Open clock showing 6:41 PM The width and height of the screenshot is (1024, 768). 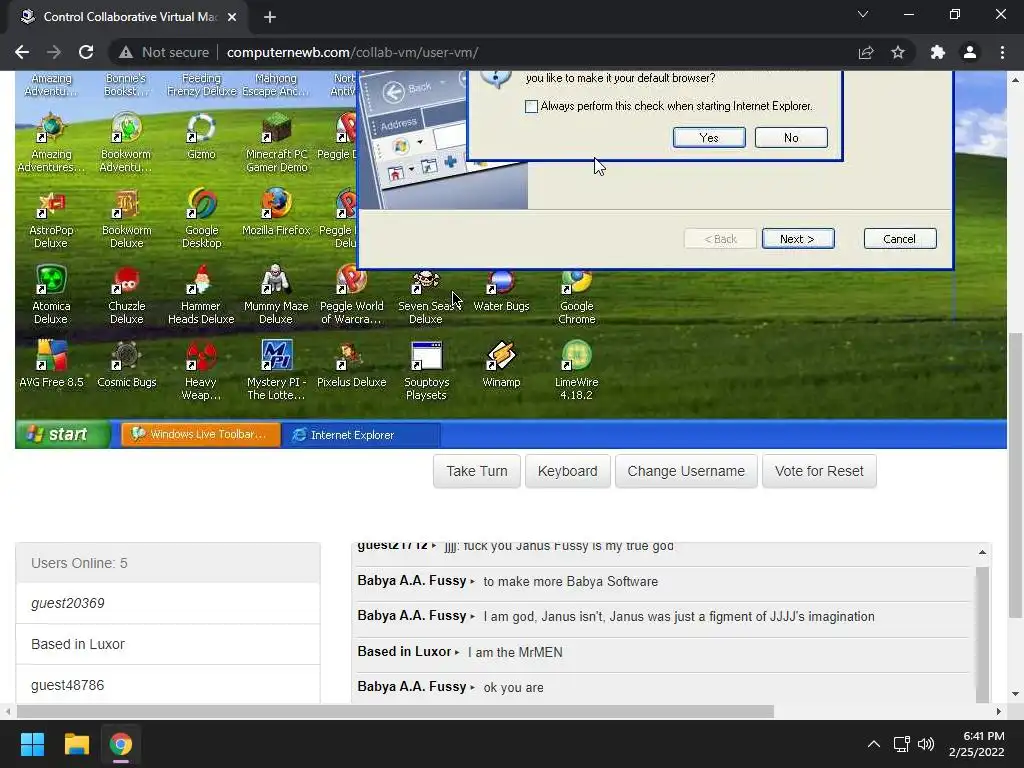(976, 744)
